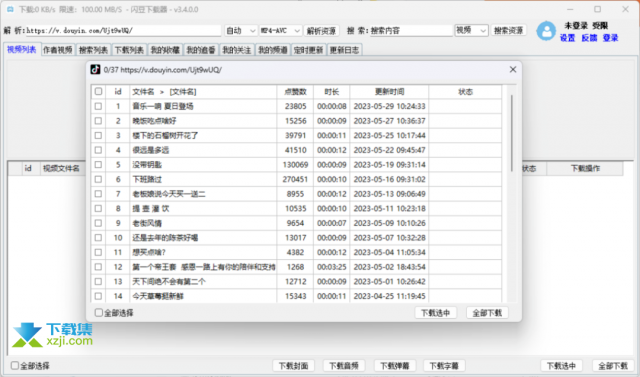Click the like count 270451

tap(295, 179)
